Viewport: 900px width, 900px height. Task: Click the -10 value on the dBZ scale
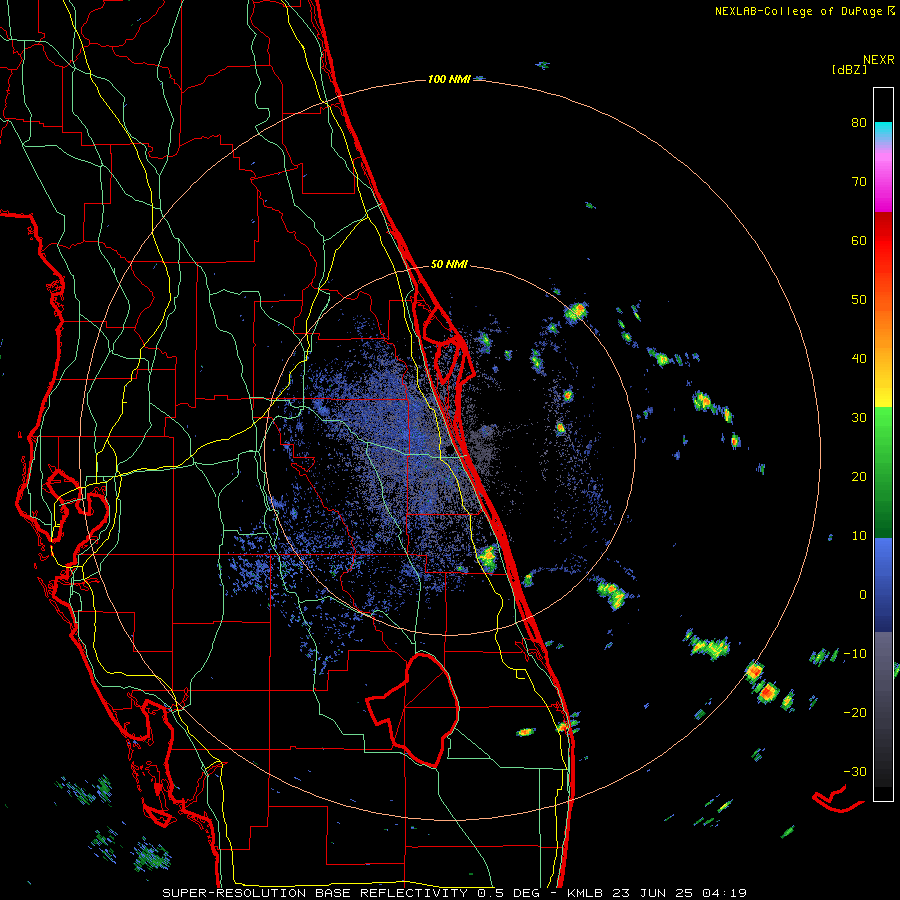coord(855,654)
